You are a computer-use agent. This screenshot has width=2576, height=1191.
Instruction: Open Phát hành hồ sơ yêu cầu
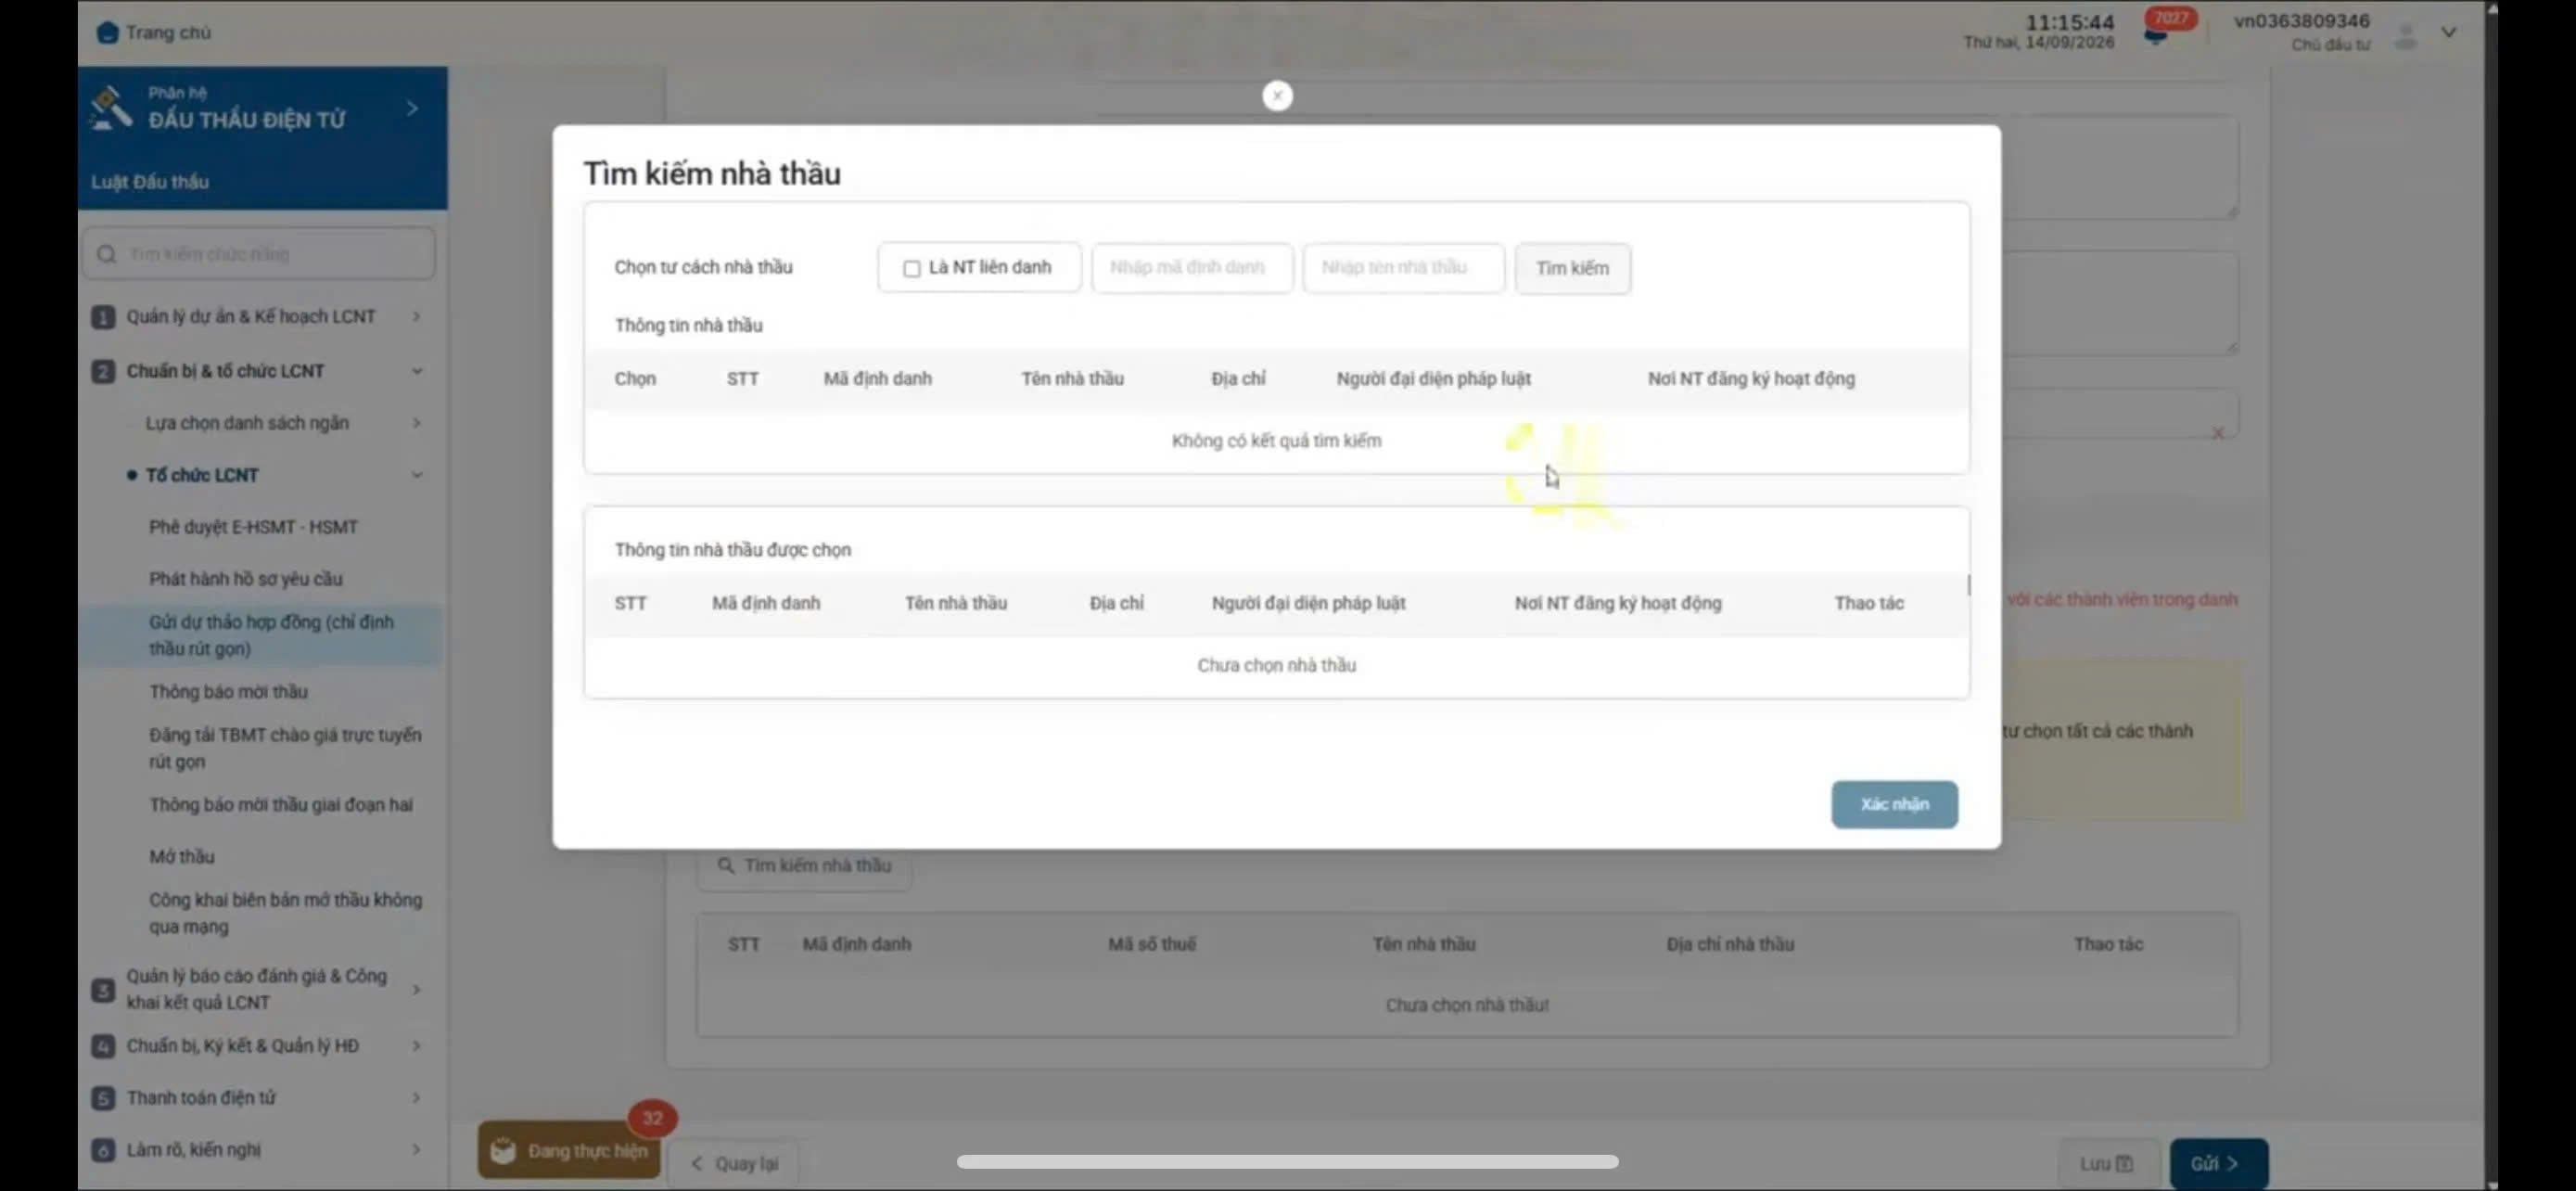(246, 579)
